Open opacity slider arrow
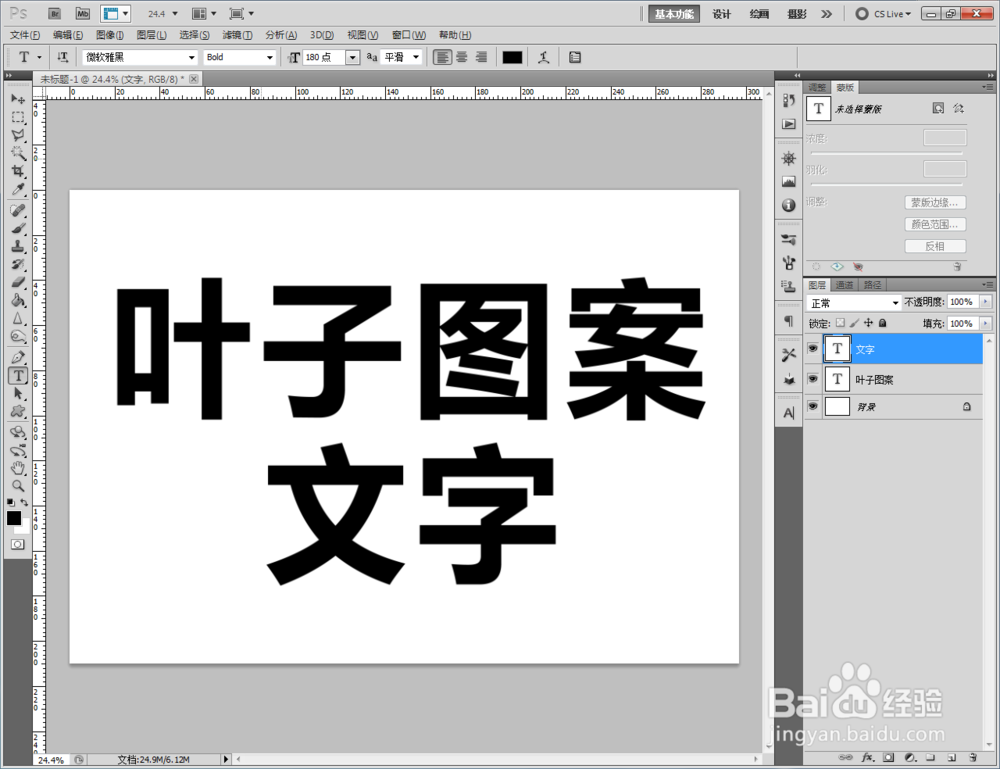The height and width of the screenshot is (769, 1000). (986, 302)
